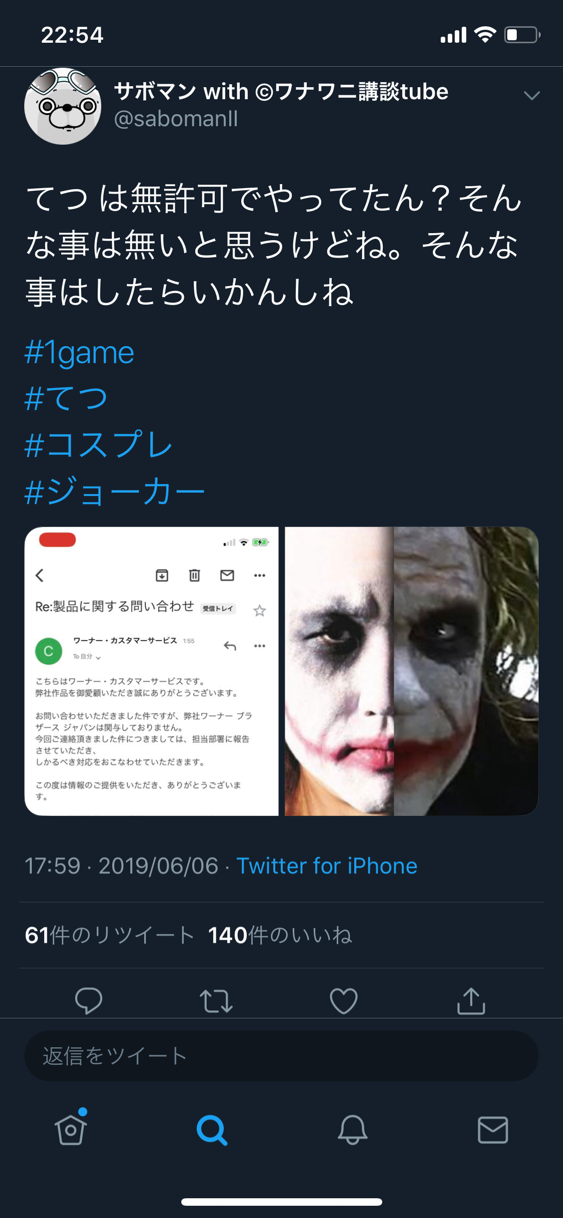Viewport: 563px width, 1218px height.
Task: Tap the retweet arrows icon
Action: coord(216,1000)
